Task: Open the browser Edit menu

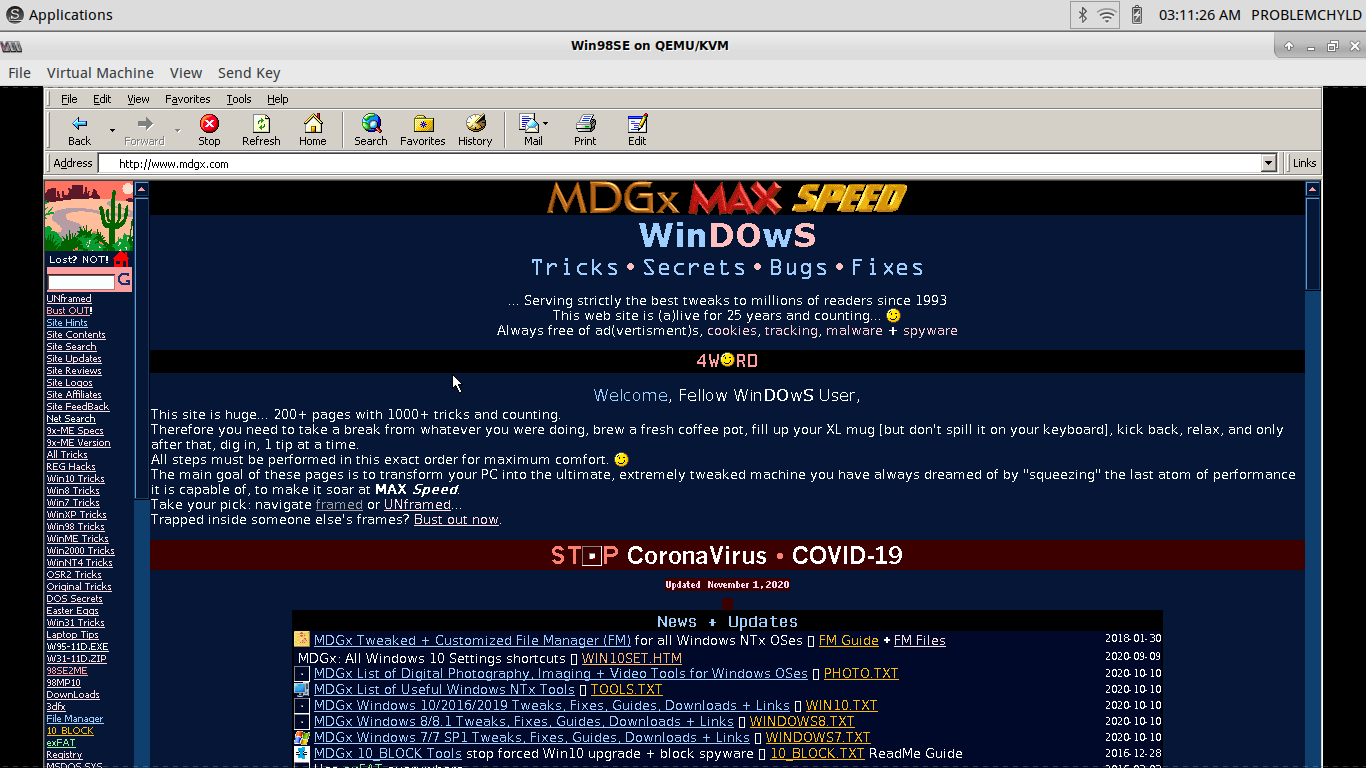Action: coord(102,99)
